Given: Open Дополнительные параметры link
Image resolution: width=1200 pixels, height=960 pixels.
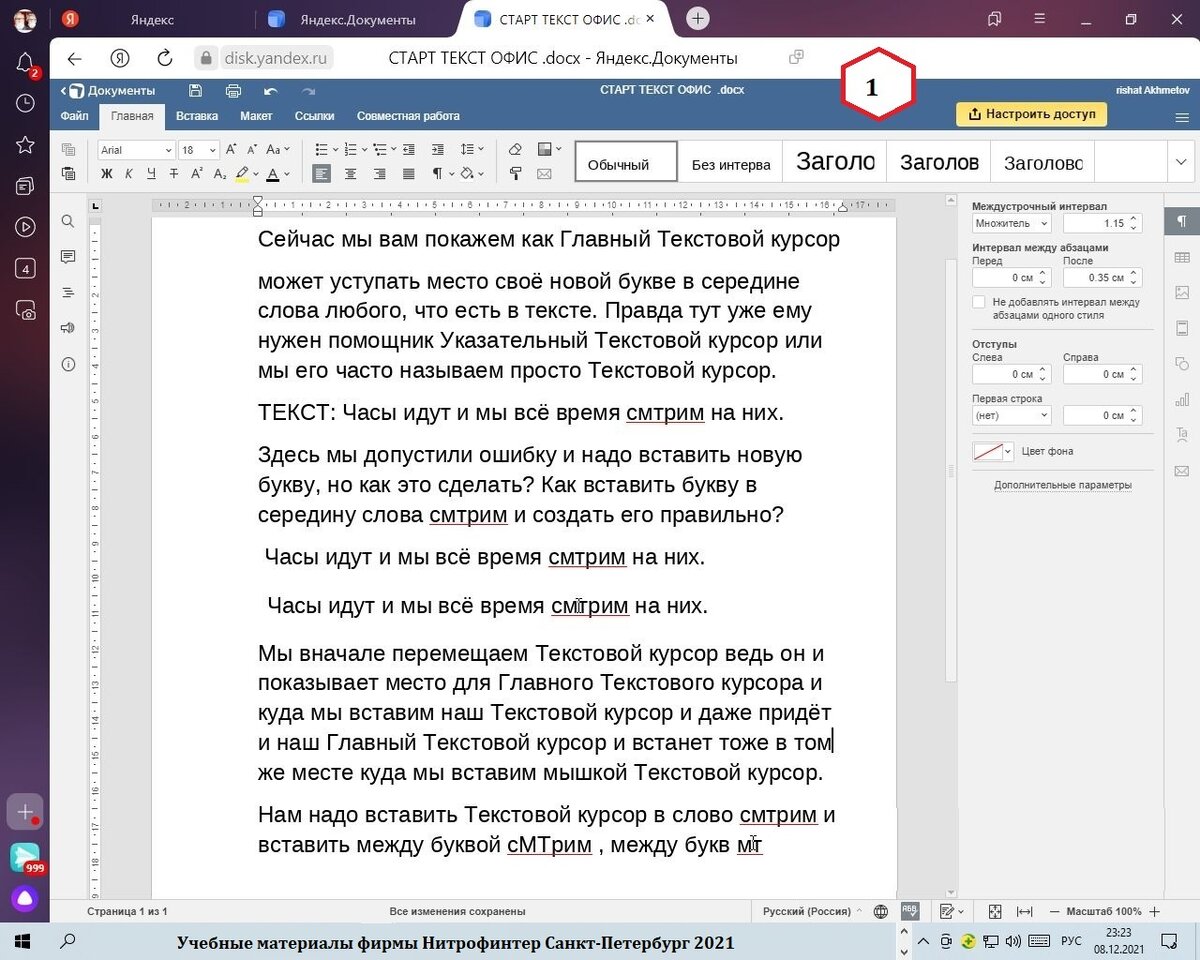Looking at the screenshot, I should [x=1062, y=485].
